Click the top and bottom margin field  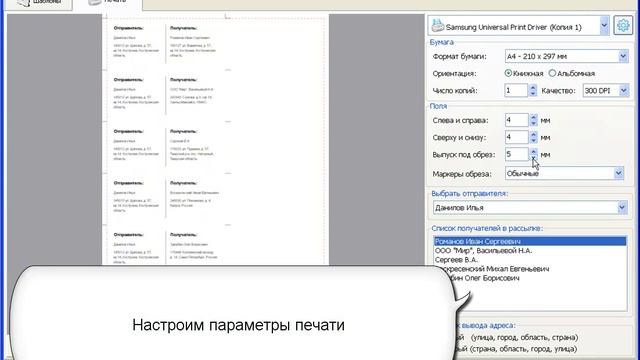click(517, 137)
